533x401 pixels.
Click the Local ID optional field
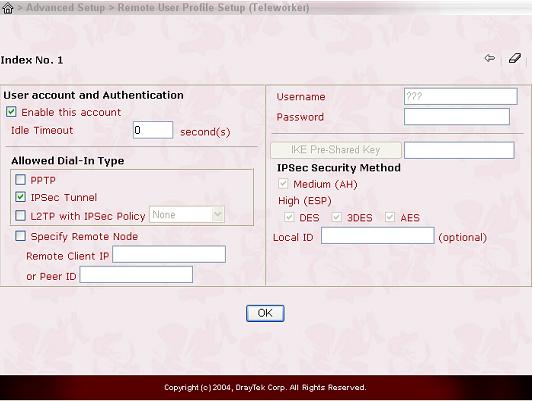[x=378, y=236]
